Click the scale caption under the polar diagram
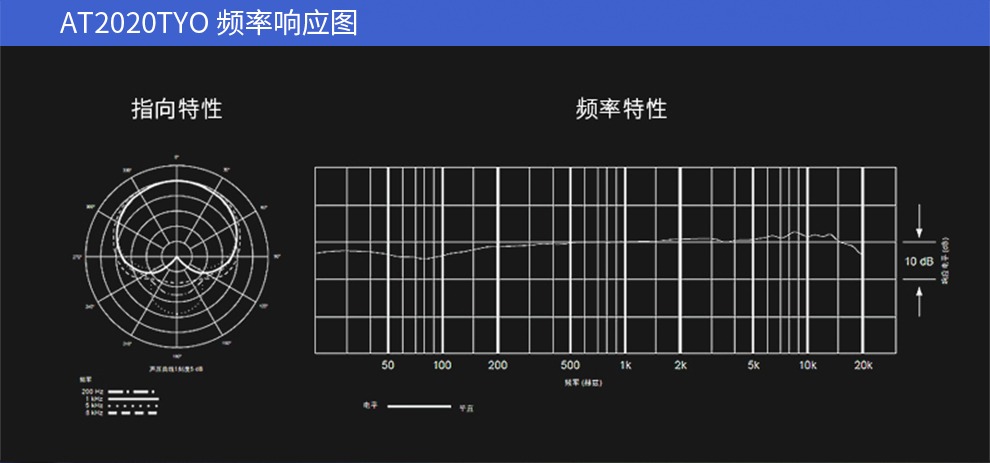This screenshot has height=463, width=990. click(177, 368)
